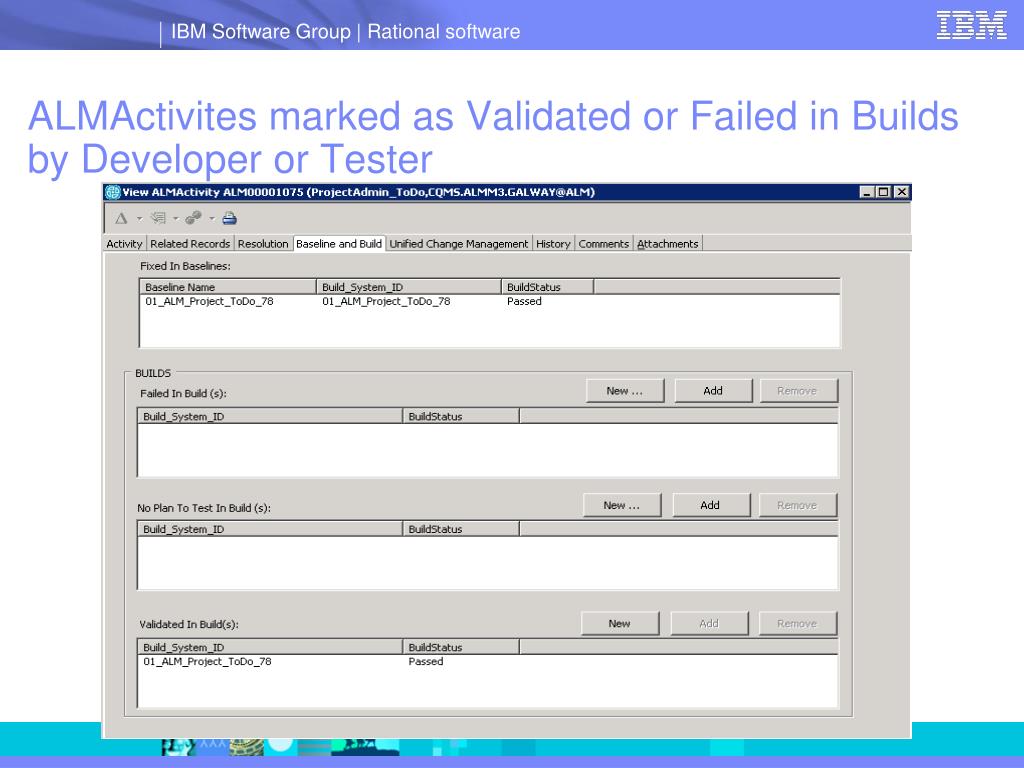This screenshot has width=1024, height=768.
Task: Close the View ALMActivity window
Action: pos(901,192)
